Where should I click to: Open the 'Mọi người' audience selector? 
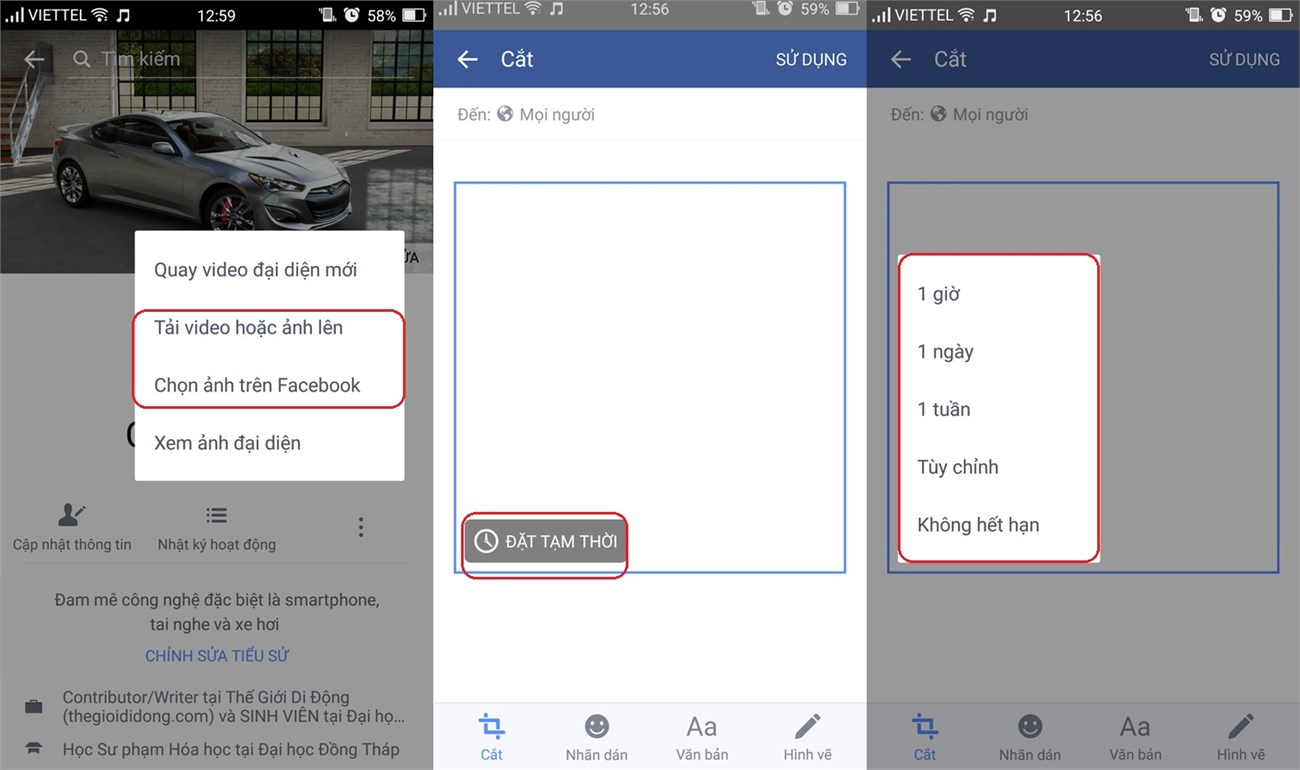coord(556,114)
